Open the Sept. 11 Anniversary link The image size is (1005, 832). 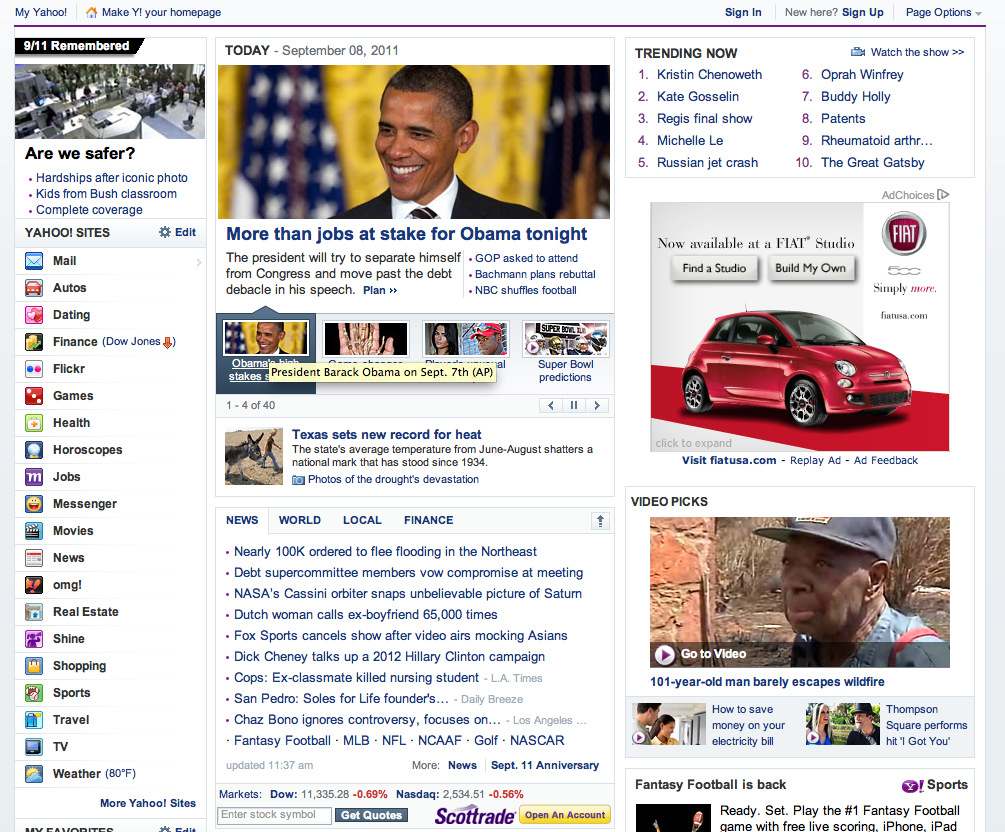click(x=545, y=765)
